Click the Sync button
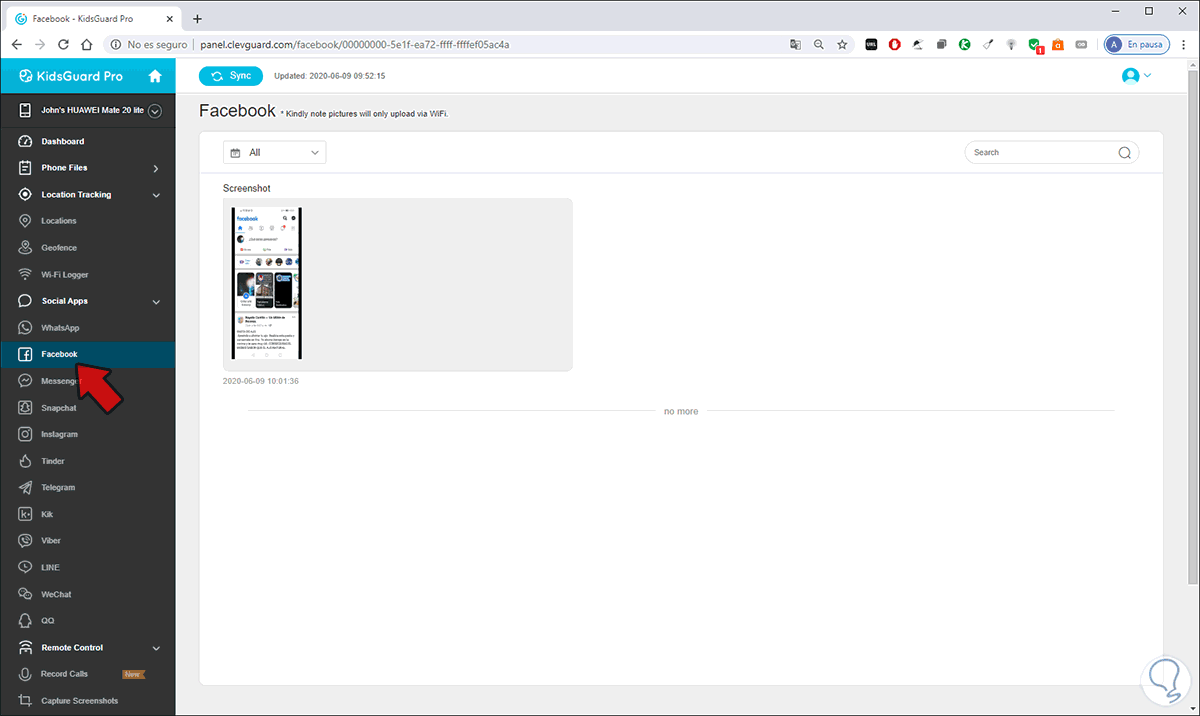 pos(231,76)
